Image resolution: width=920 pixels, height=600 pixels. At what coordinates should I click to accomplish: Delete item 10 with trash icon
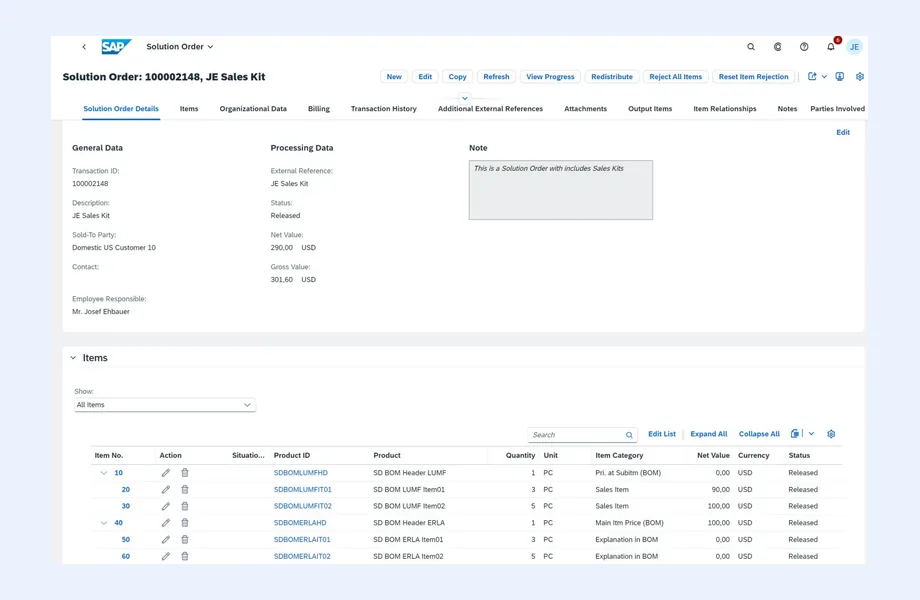click(185, 473)
